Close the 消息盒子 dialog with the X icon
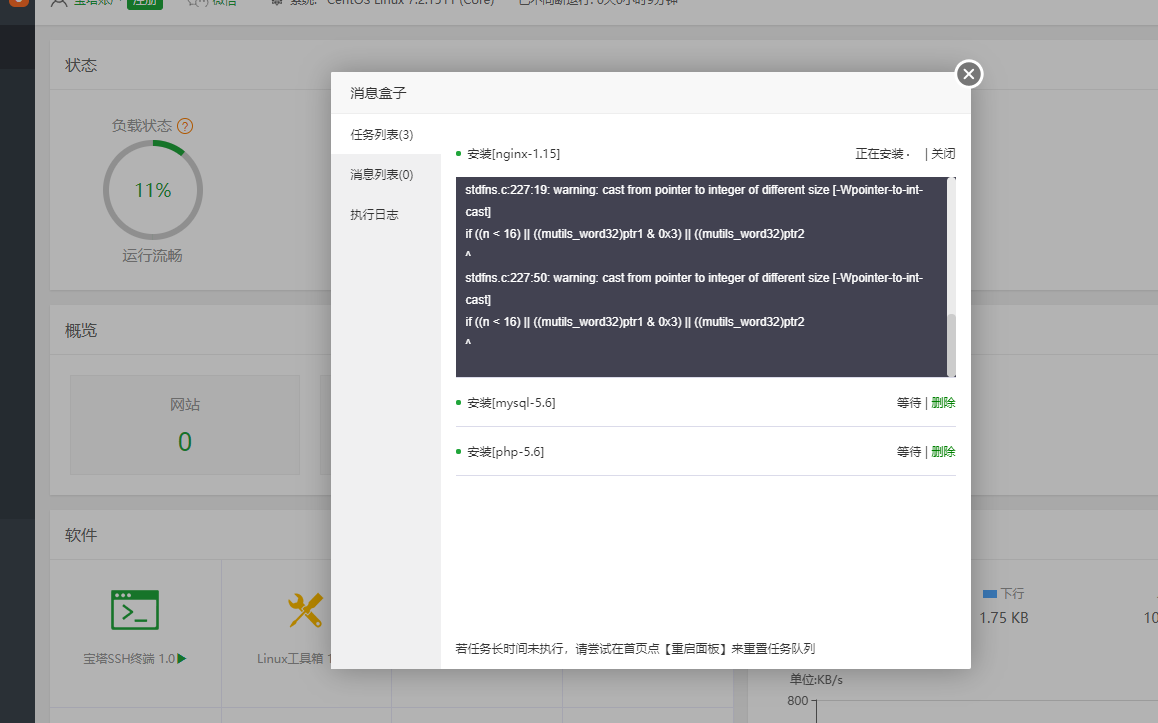This screenshot has height=723, width=1158. [x=969, y=74]
